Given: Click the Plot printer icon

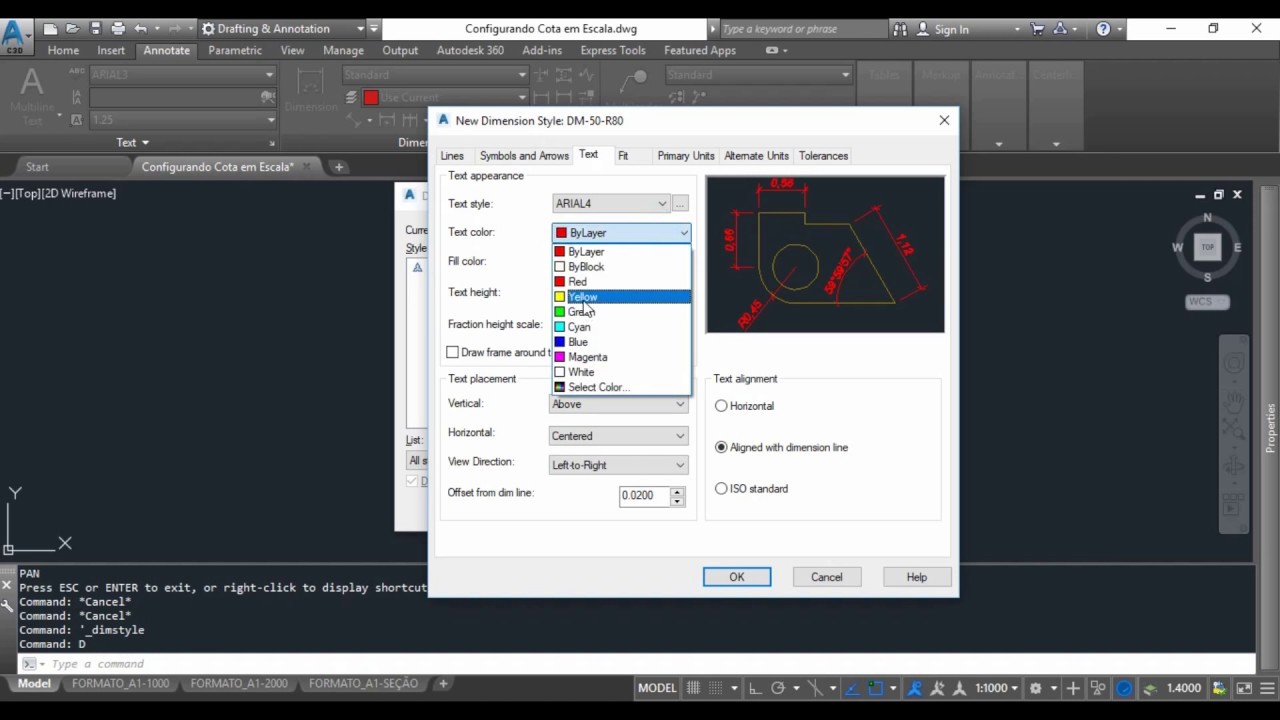Looking at the screenshot, I should pyautogui.click(x=118, y=29).
